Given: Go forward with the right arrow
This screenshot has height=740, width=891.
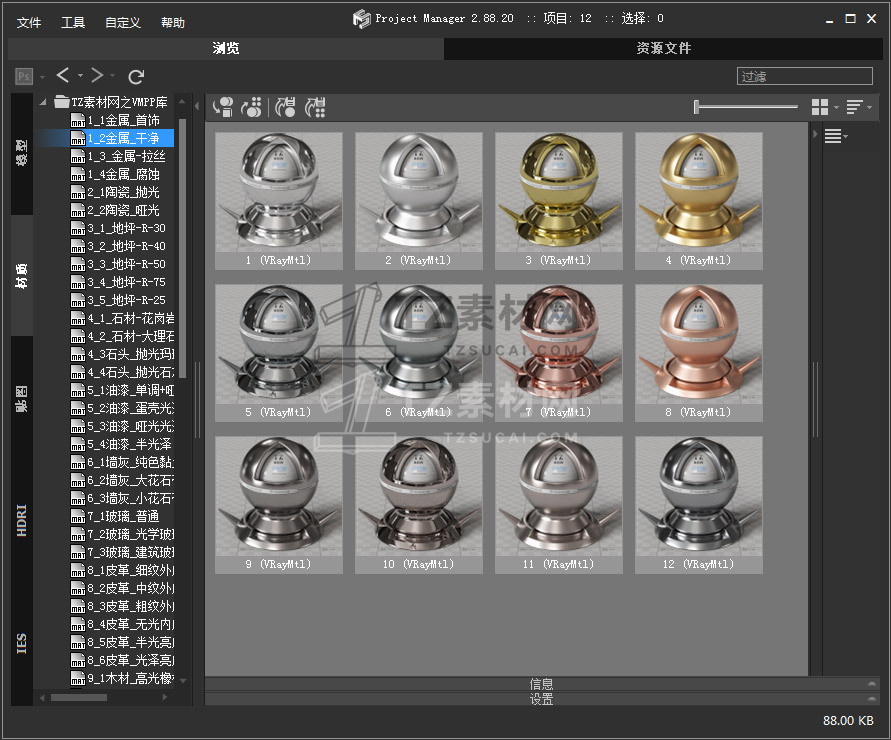Looking at the screenshot, I should [x=97, y=76].
